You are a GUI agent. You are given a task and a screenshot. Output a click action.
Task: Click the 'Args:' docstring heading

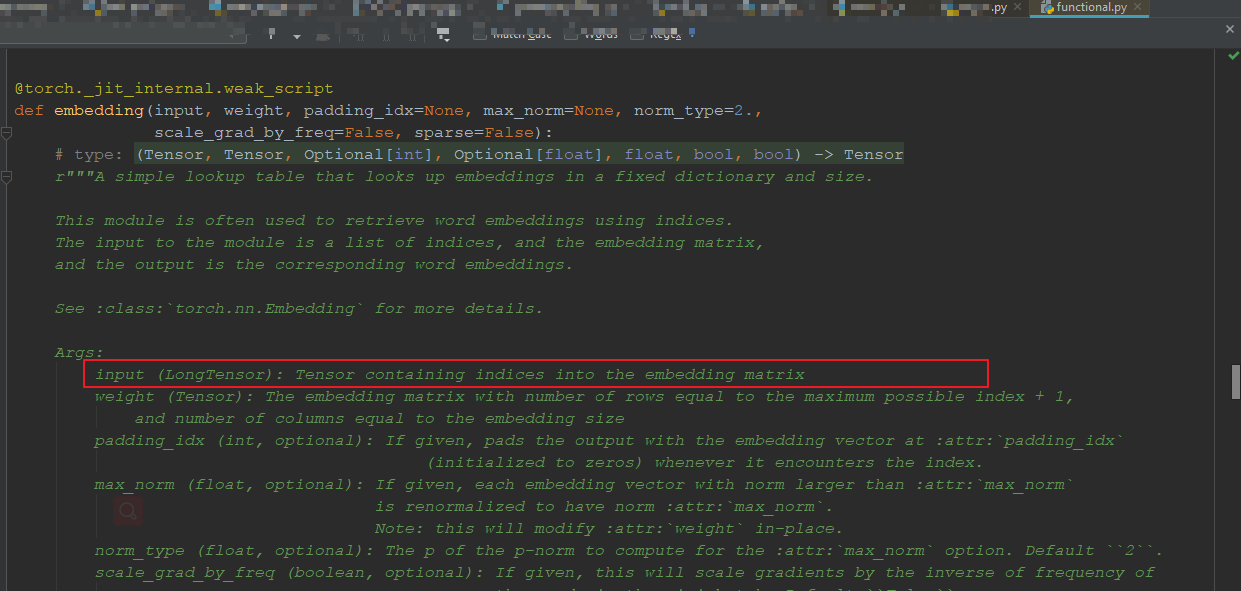coord(79,353)
